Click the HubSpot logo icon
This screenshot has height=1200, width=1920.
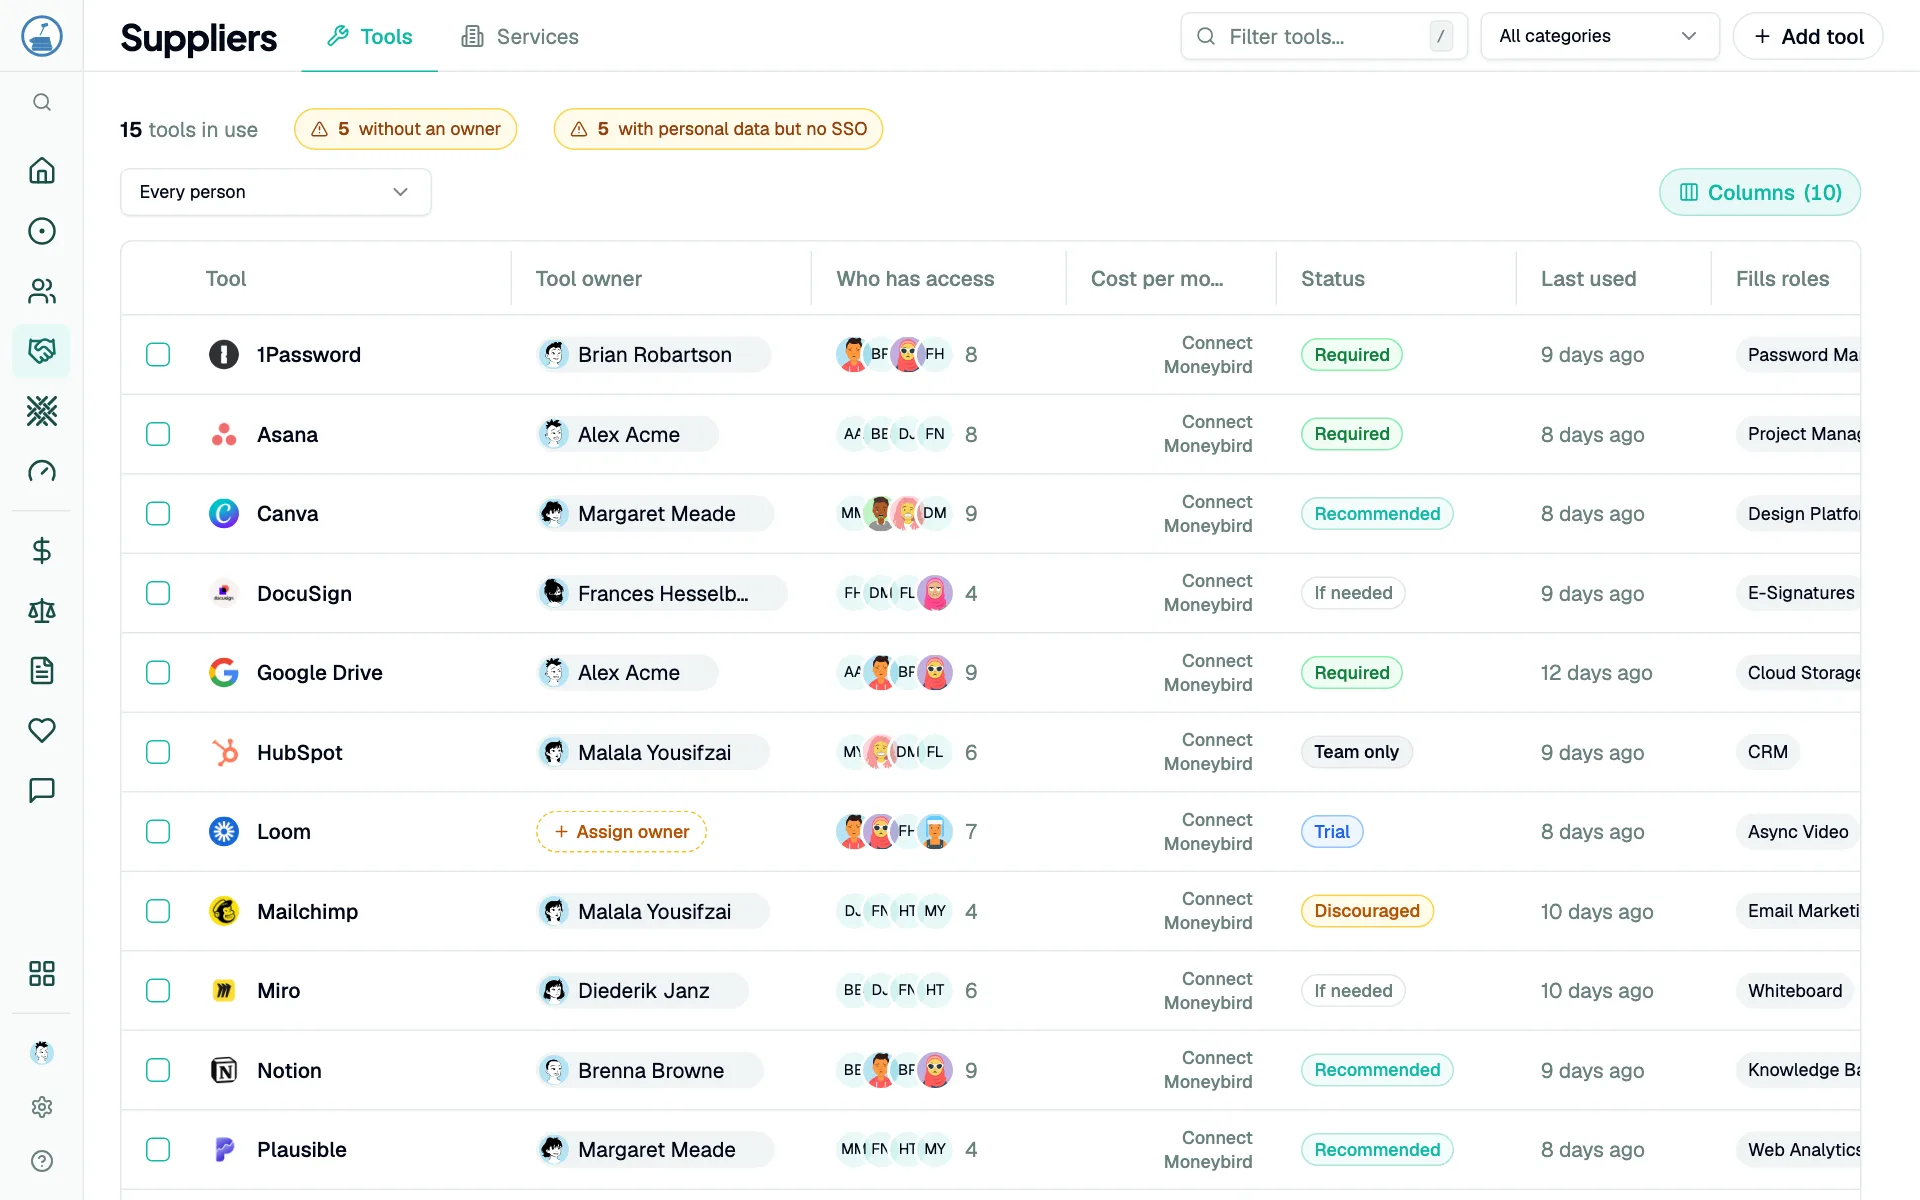224,752
